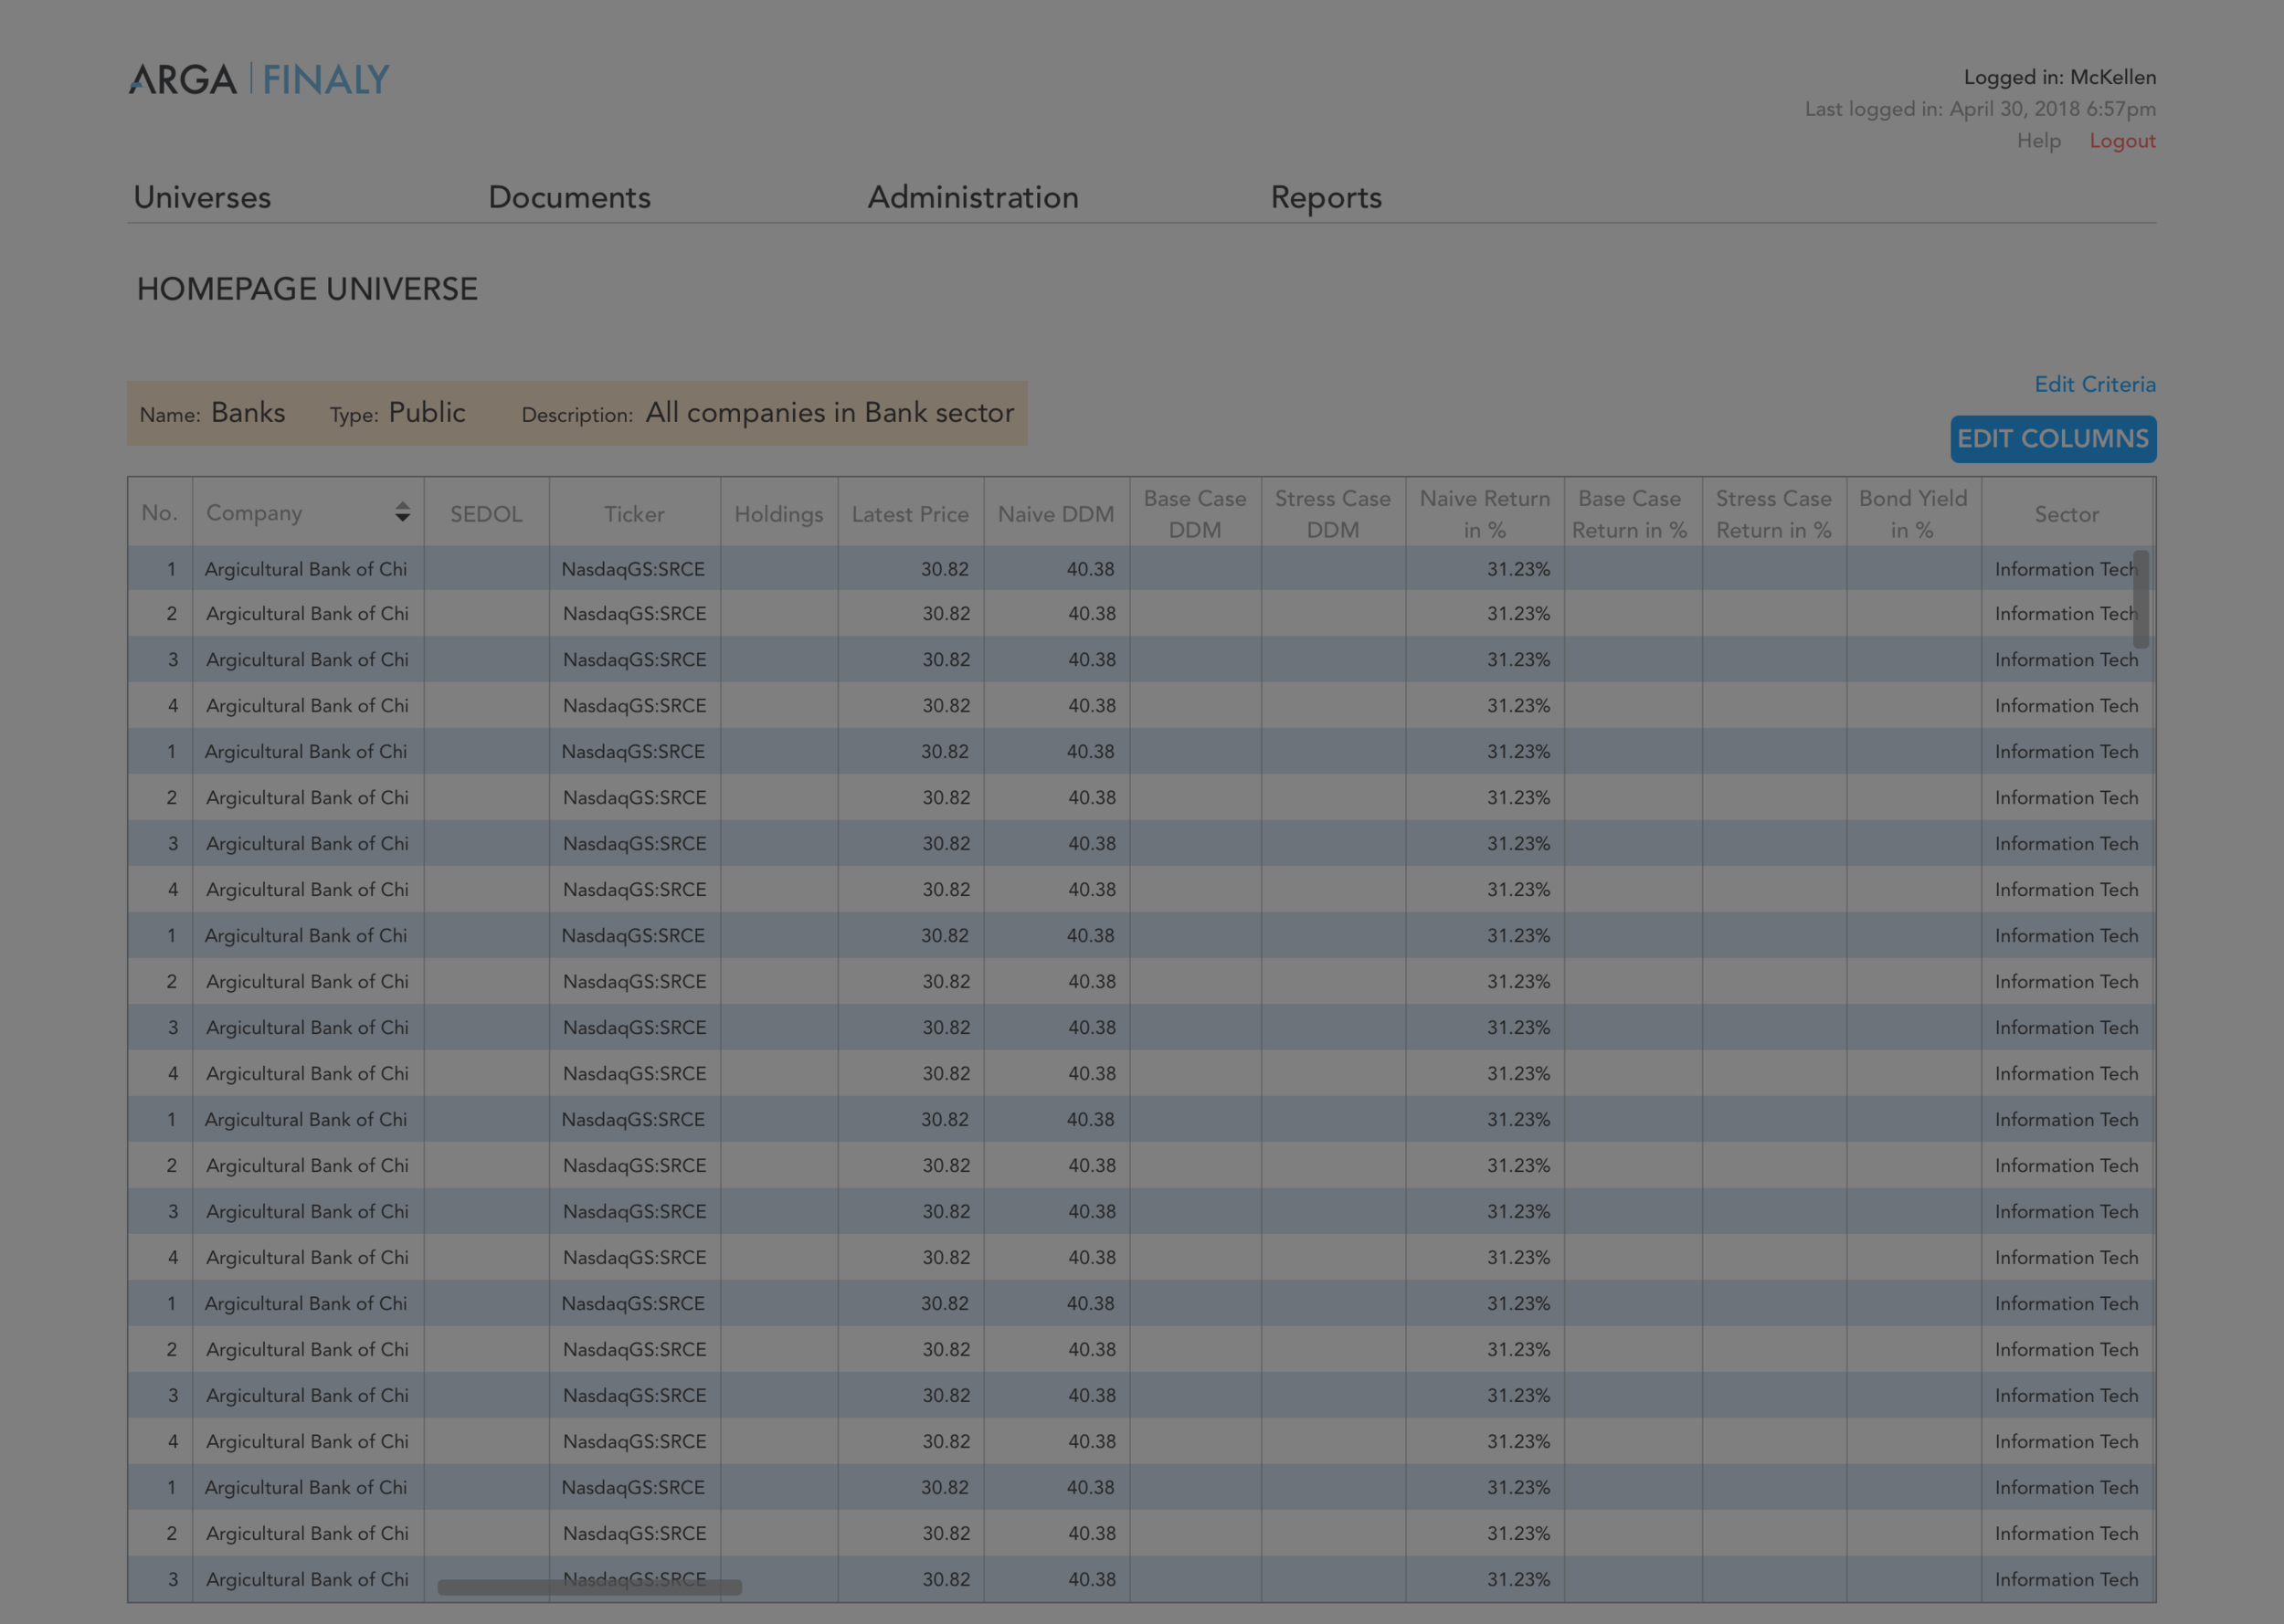Open the Documents menu

(x=569, y=197)
